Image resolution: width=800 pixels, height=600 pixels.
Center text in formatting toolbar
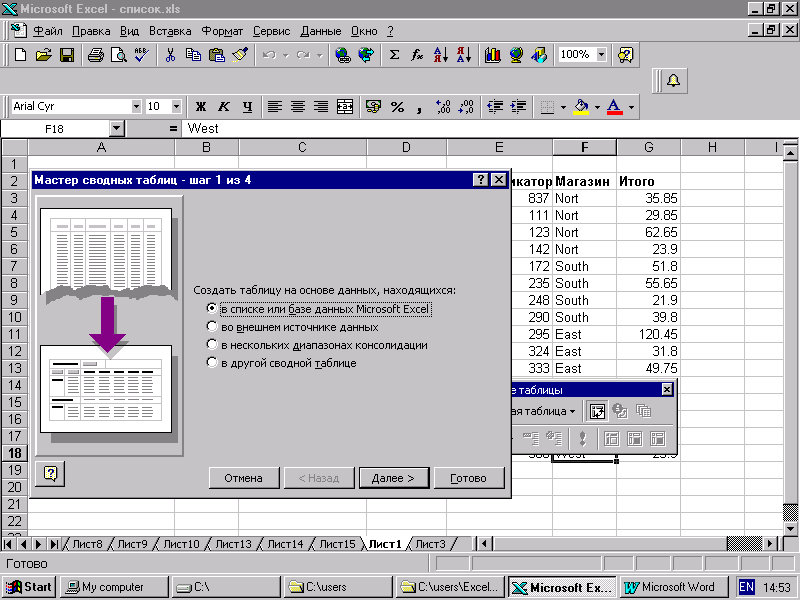pyautogui.click(x=298, y=107)
